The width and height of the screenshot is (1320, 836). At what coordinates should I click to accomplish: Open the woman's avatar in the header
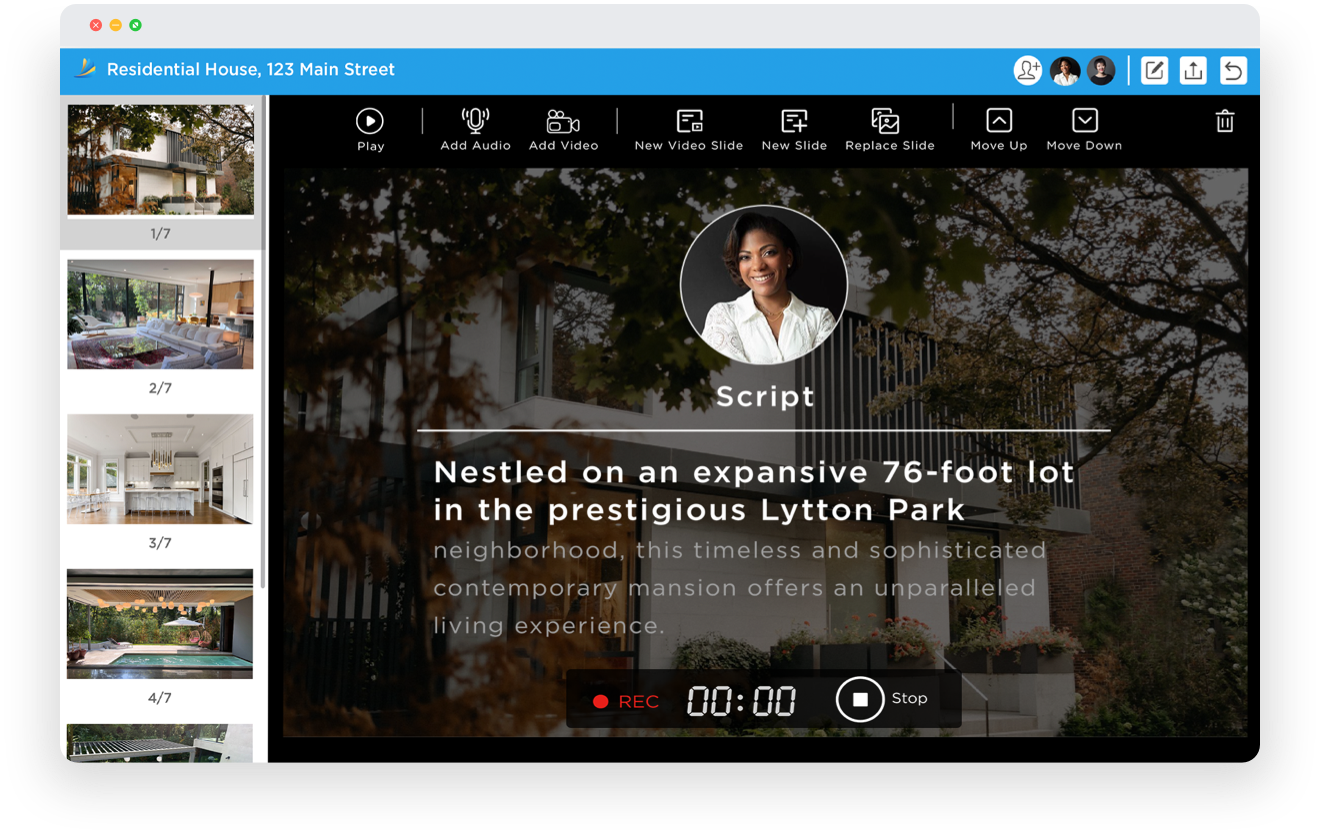point(1065,70)
